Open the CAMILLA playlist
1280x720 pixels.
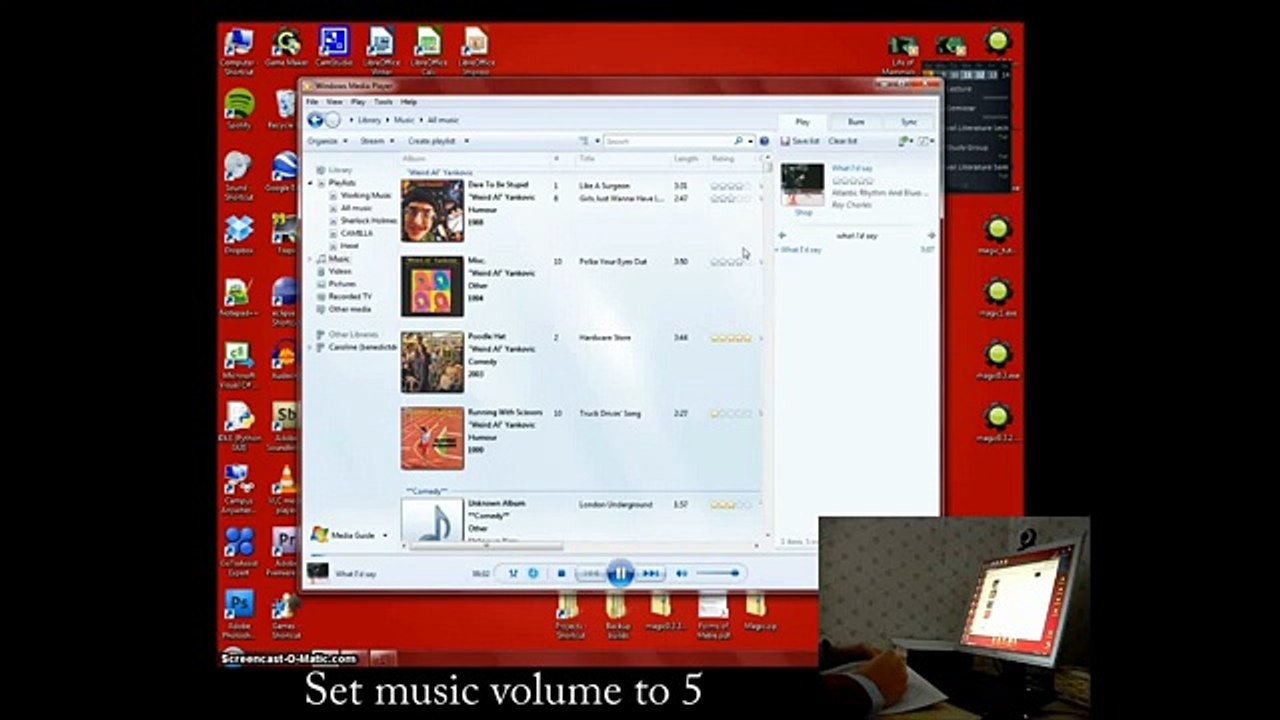[x=356, y=233]
